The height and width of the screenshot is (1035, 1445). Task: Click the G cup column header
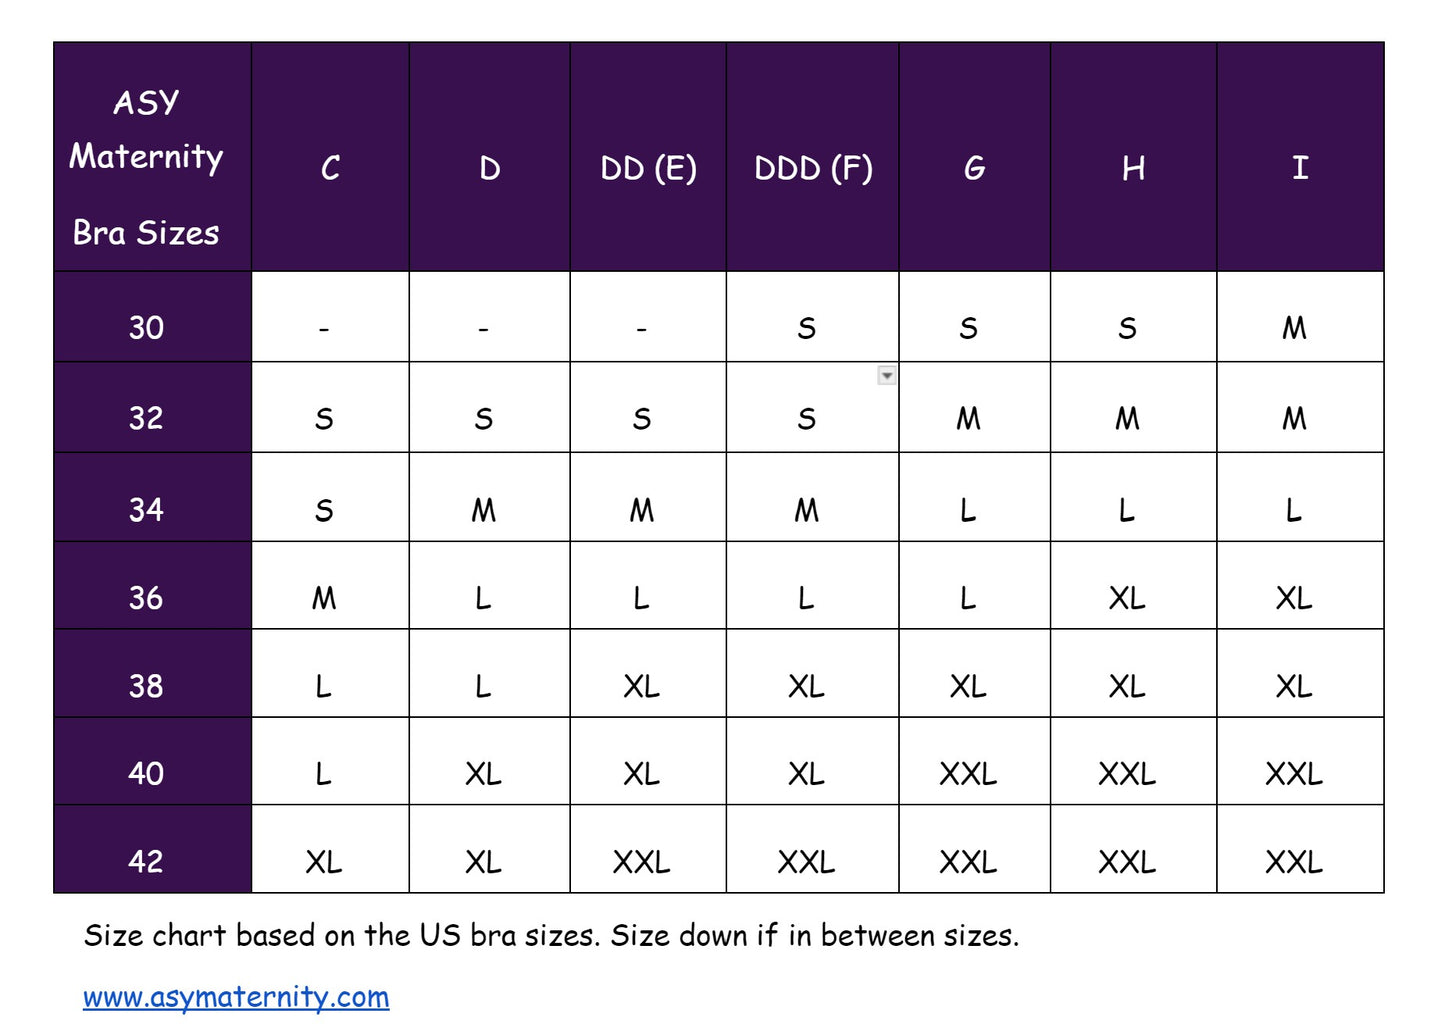click(974, 168)
